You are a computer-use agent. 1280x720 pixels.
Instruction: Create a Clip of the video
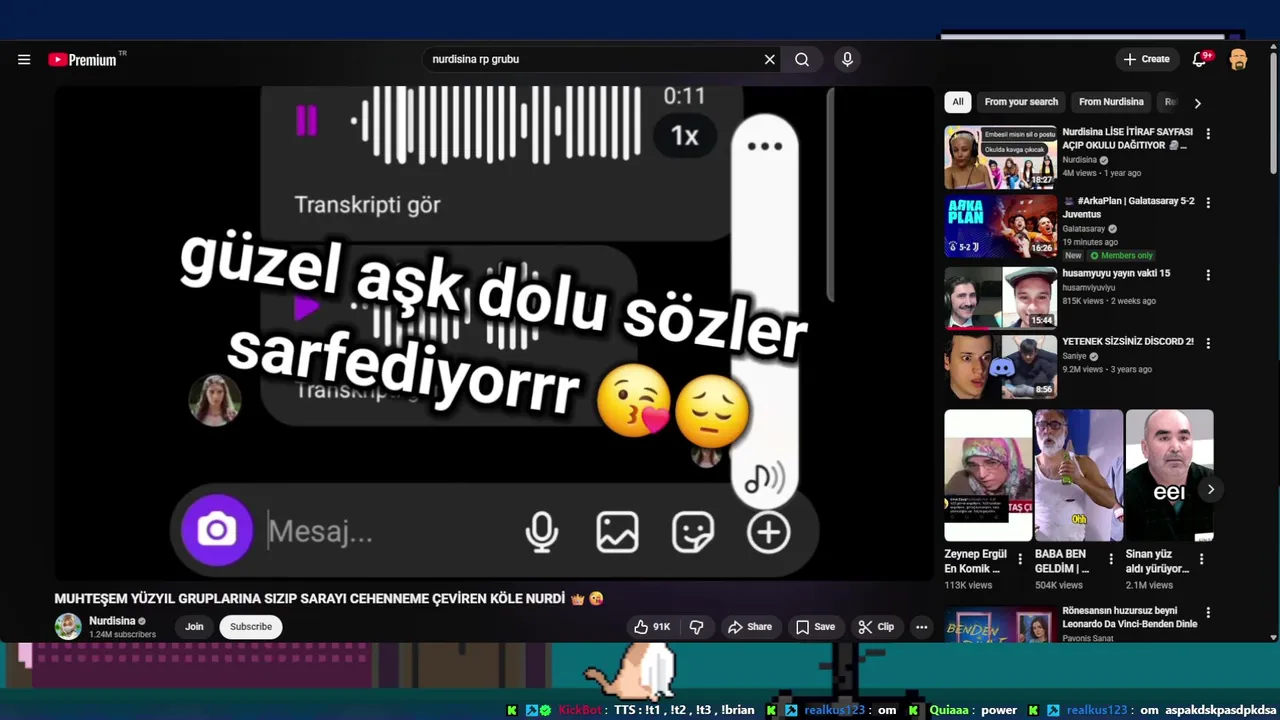tap(876, 627)
